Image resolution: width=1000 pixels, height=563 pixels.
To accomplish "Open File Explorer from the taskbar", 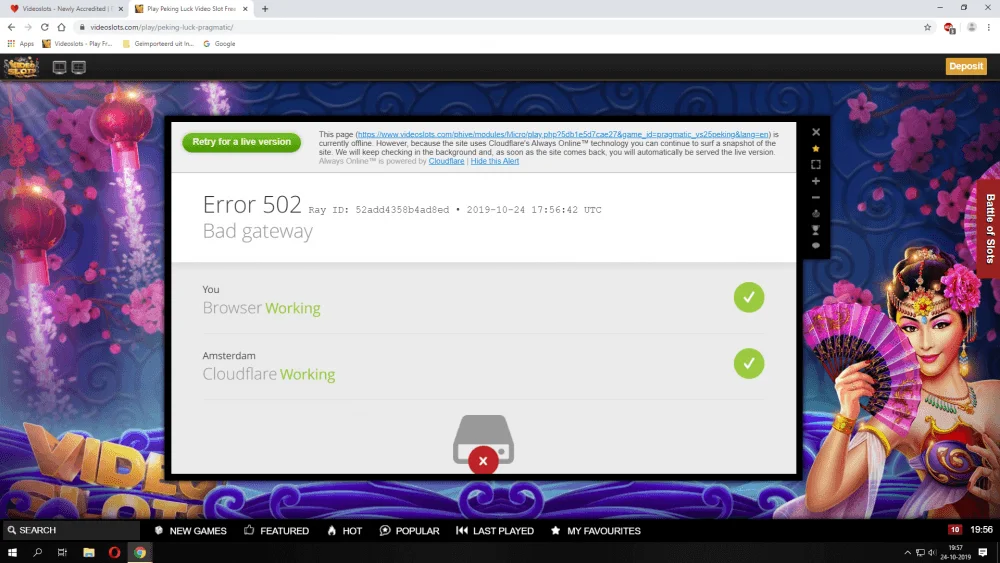I will [89, 552].
